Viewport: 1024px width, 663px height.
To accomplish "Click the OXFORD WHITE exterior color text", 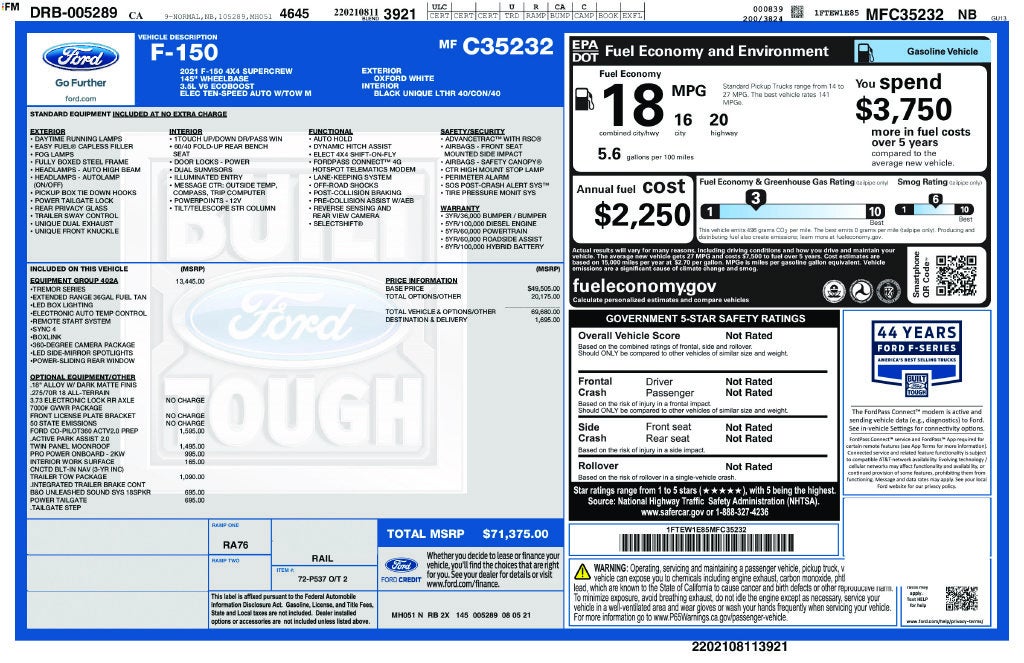I will [404, 78].
